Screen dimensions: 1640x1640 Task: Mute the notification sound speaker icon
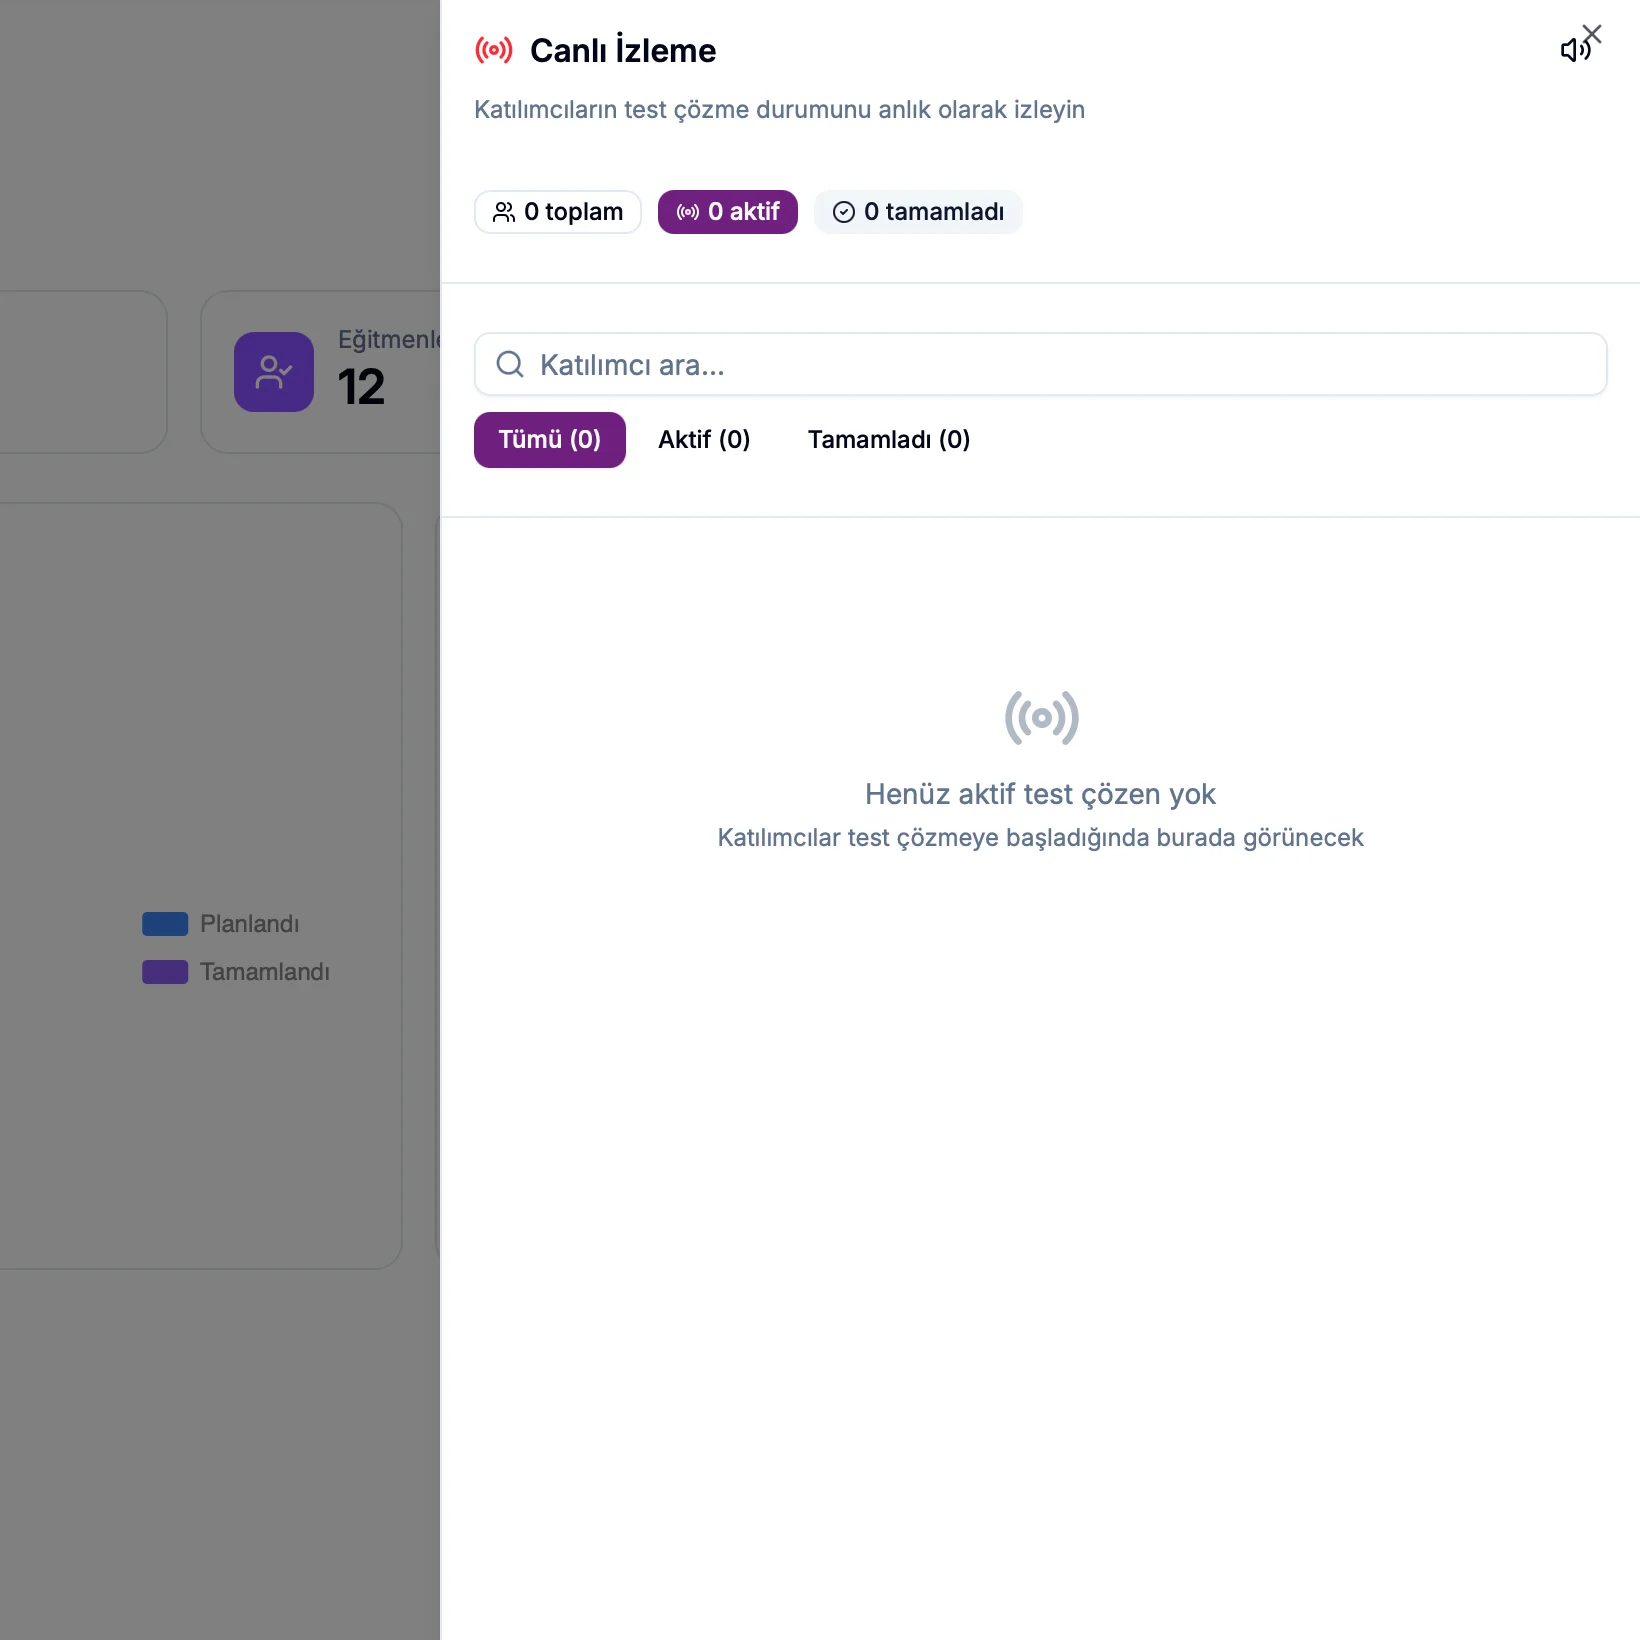pos(1572,51)
